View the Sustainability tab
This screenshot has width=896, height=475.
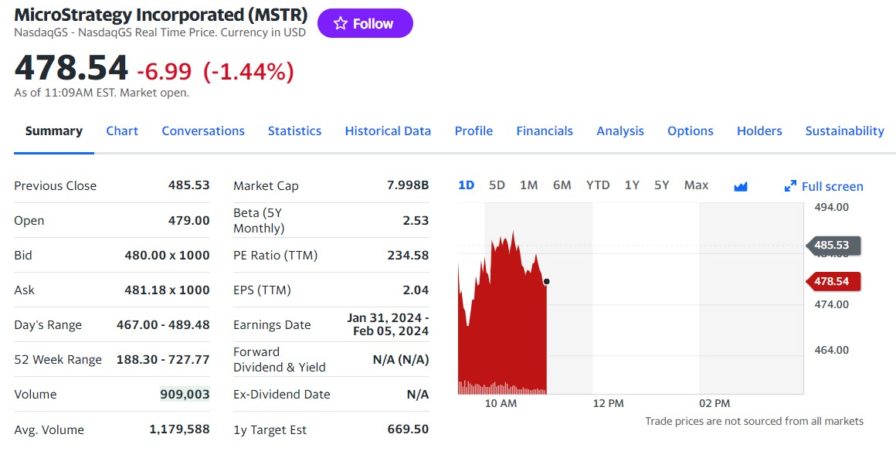point(844,131)
